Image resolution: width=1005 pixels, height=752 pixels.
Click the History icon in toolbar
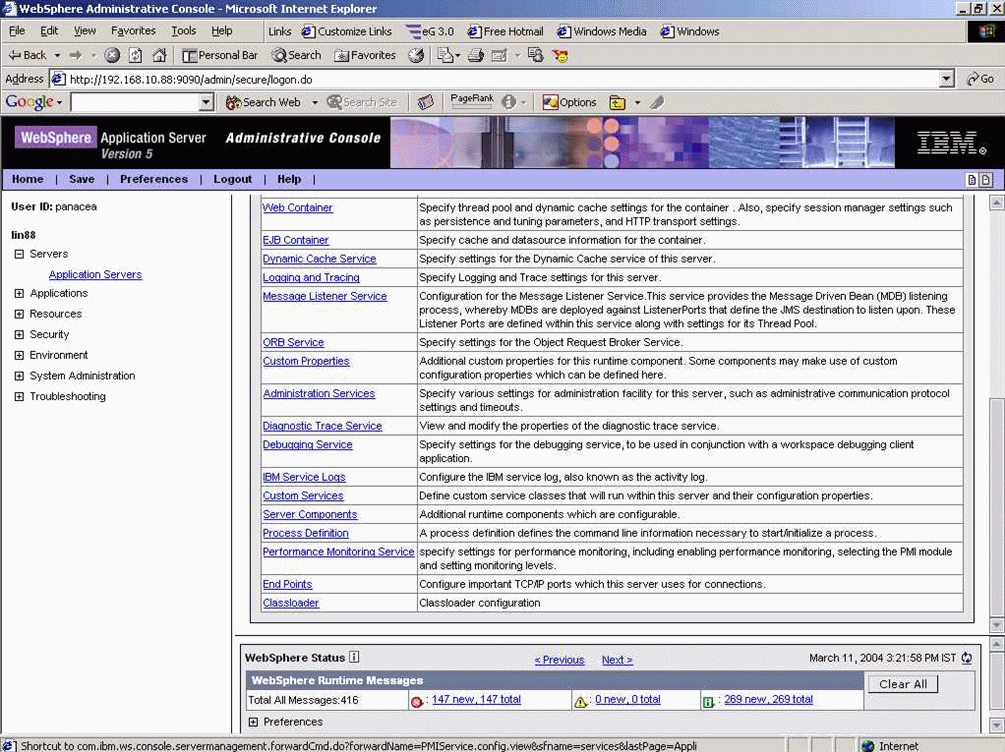[416, 55]
